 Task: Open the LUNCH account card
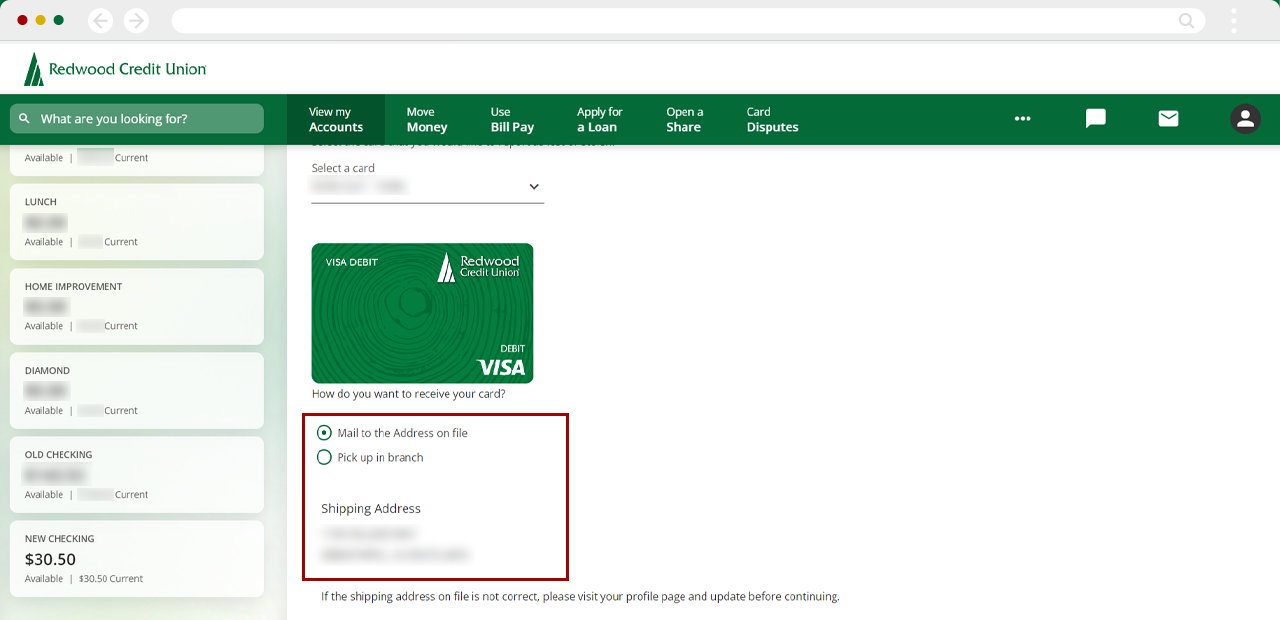pyautogui.click(x=137, y=222)
